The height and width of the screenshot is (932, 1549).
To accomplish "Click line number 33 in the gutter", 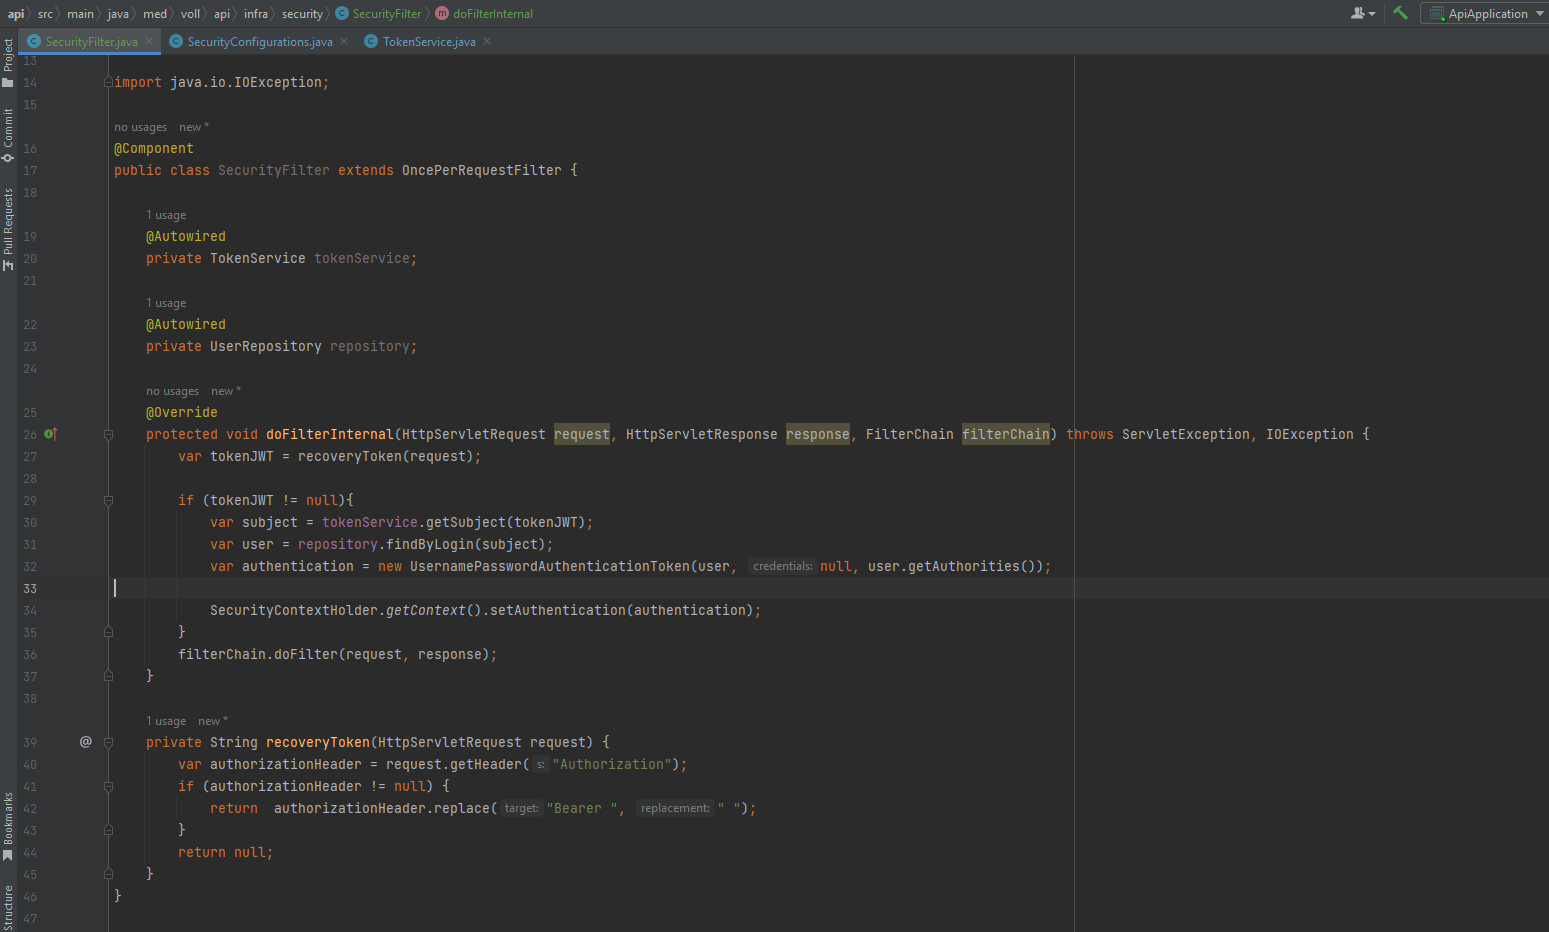I will coord(30,588).
